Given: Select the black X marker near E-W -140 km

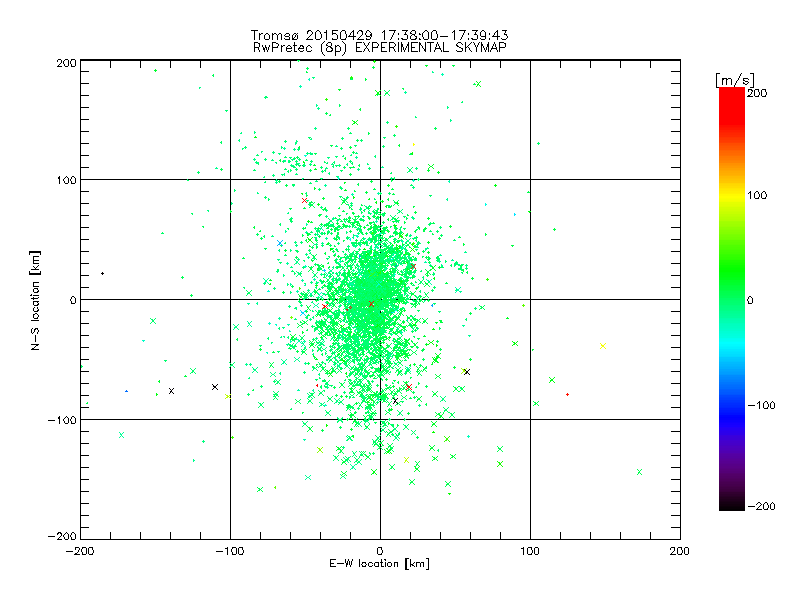Looking at the screenshot, I should coord(171,391).
